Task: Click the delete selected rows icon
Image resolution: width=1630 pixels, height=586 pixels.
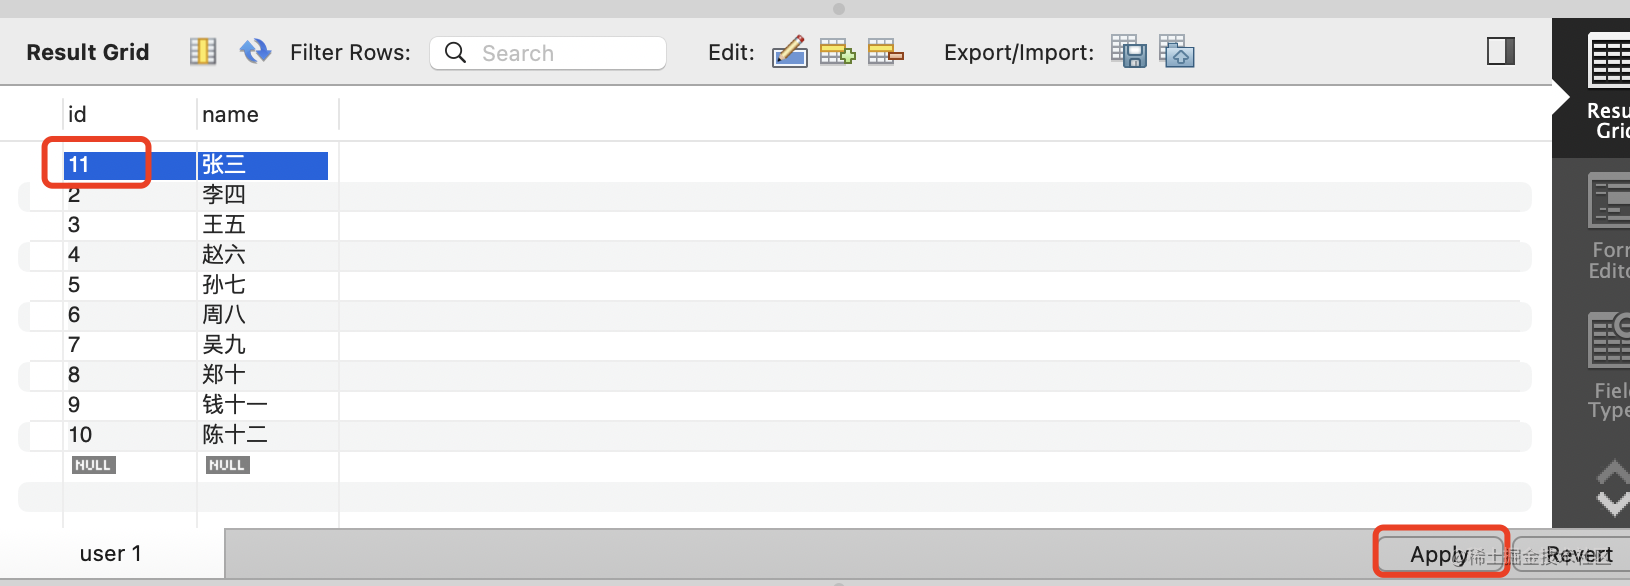Action: pyautogui.click(x=885, y=52)
